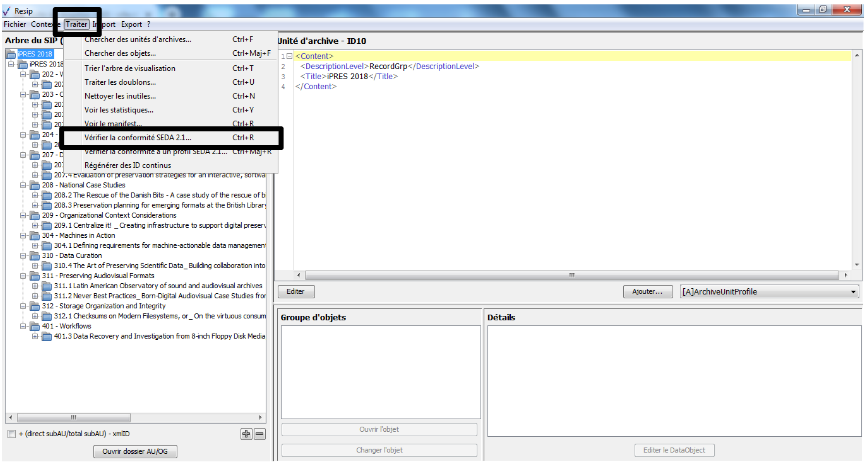Click folder icon of 310 Data Curation
866x464 pixels.
click(x=35, y=255)
